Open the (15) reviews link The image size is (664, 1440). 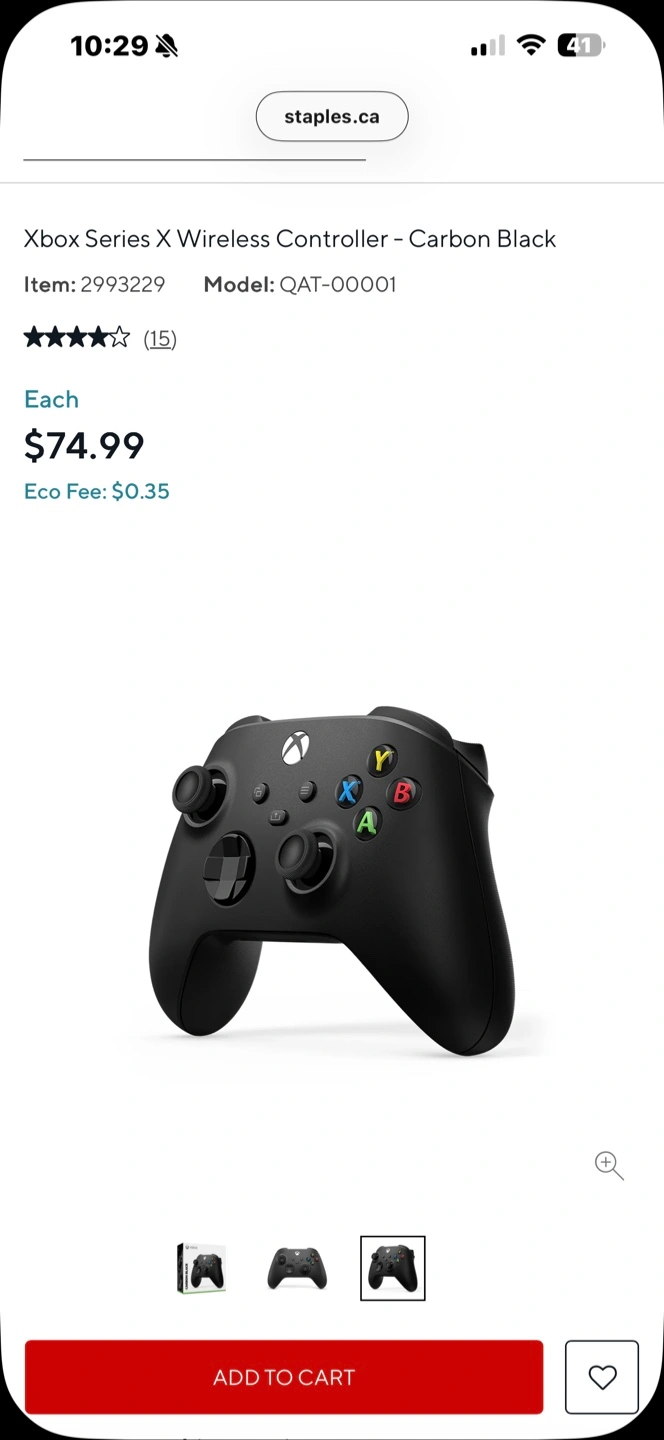coord(160,339)
